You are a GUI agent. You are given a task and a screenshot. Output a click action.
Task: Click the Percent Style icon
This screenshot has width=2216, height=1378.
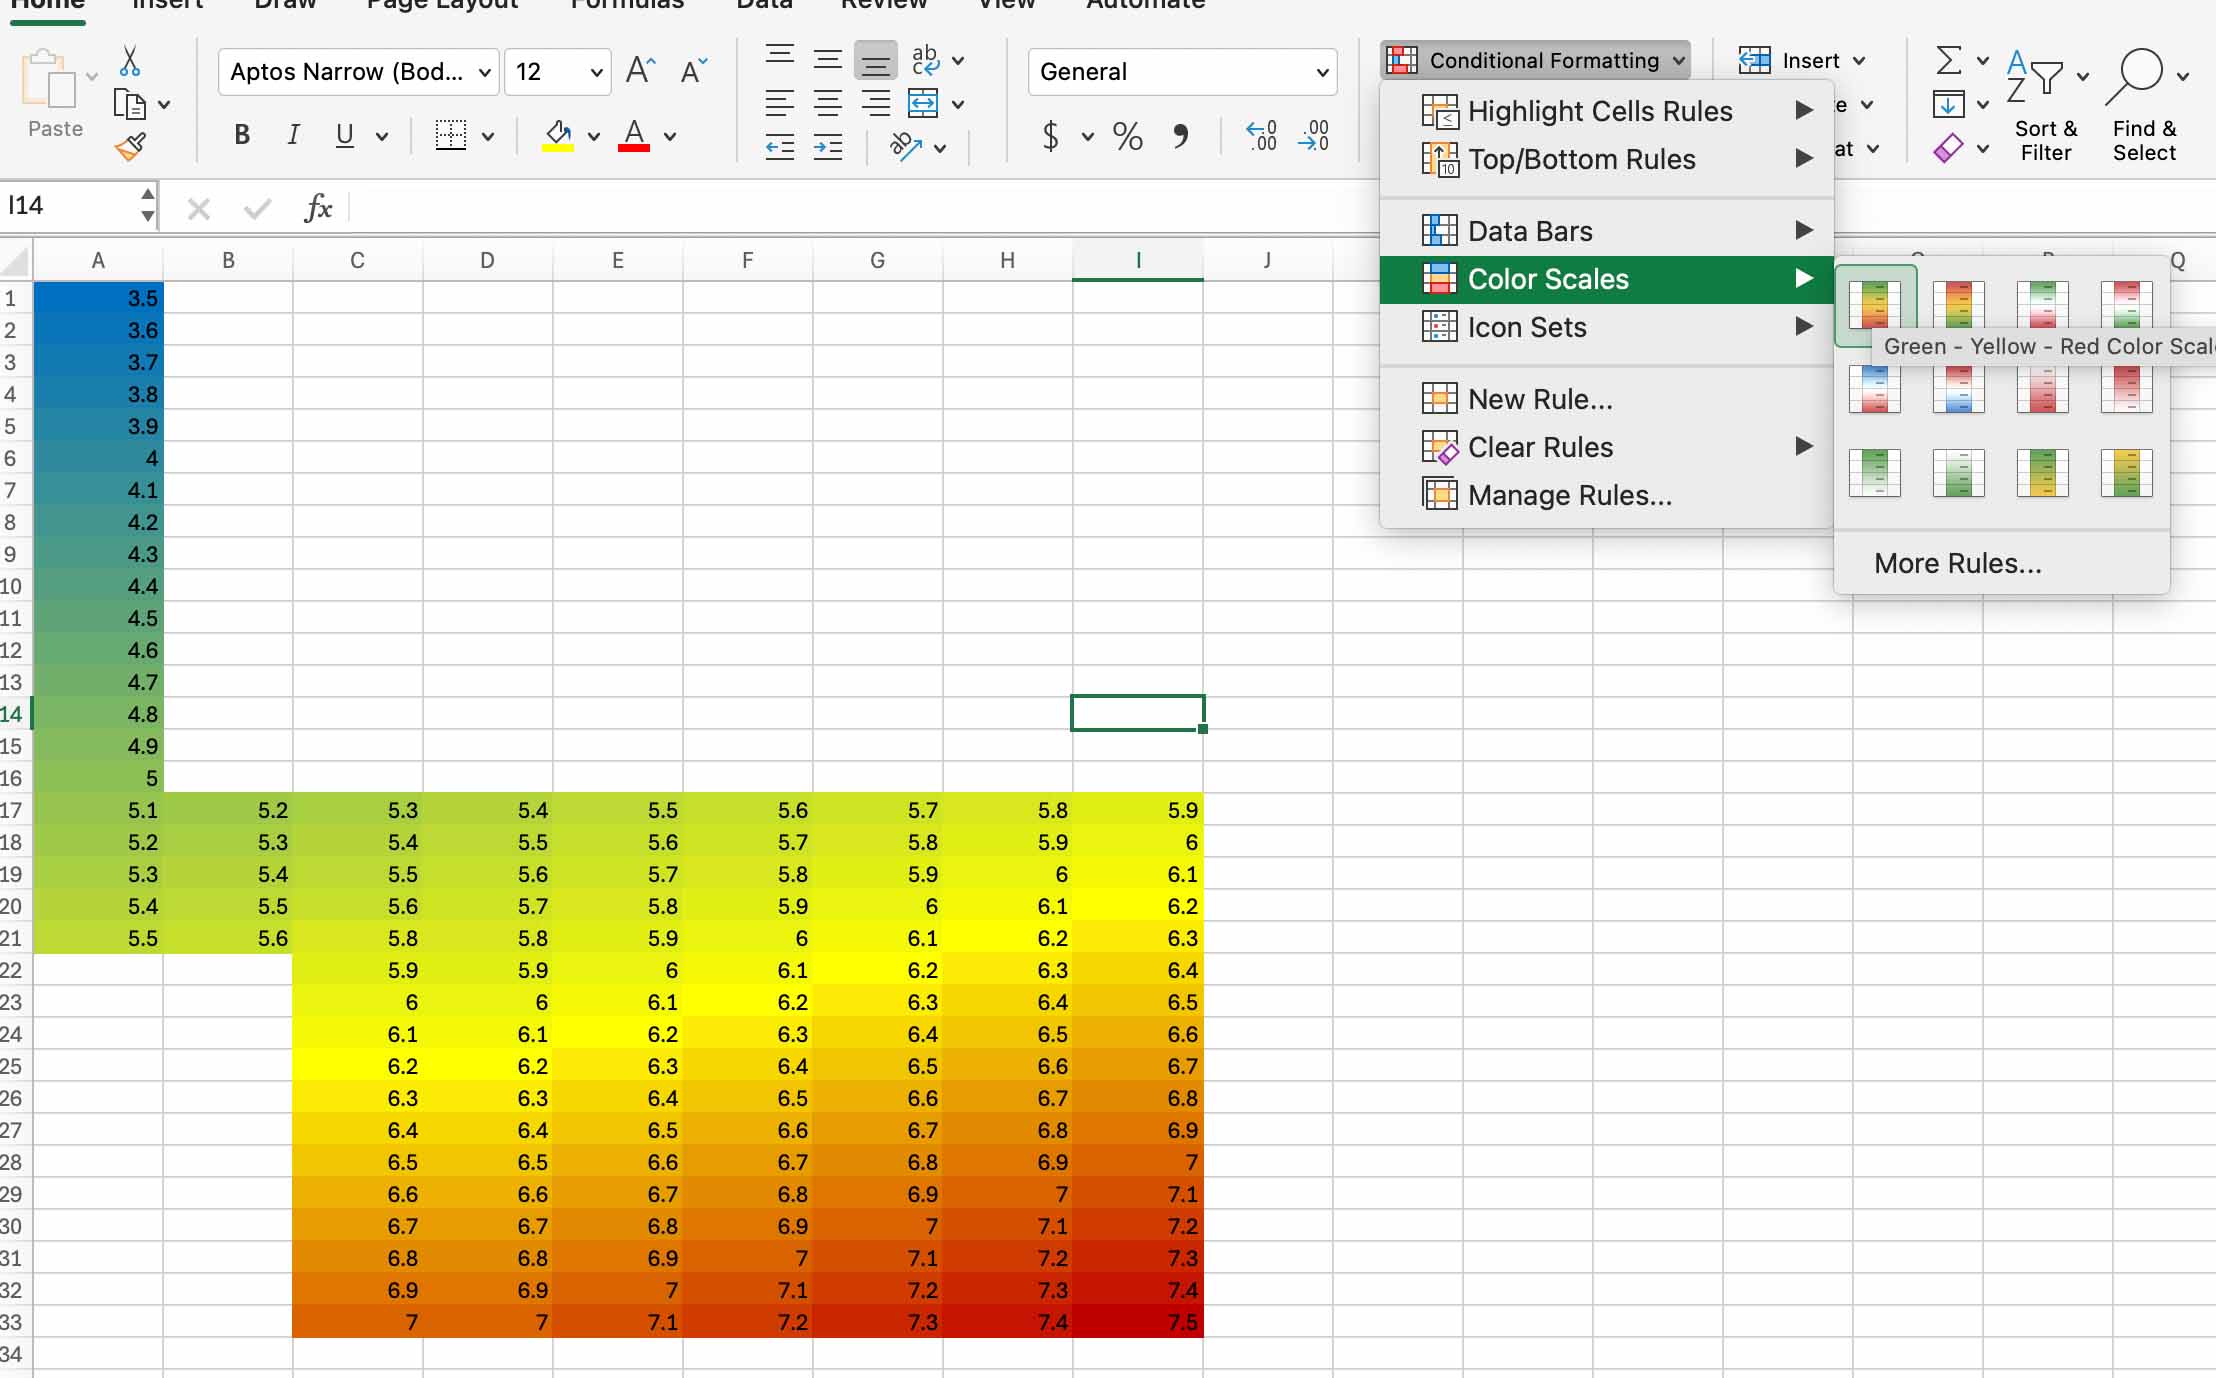click(x=1127, y=136)
